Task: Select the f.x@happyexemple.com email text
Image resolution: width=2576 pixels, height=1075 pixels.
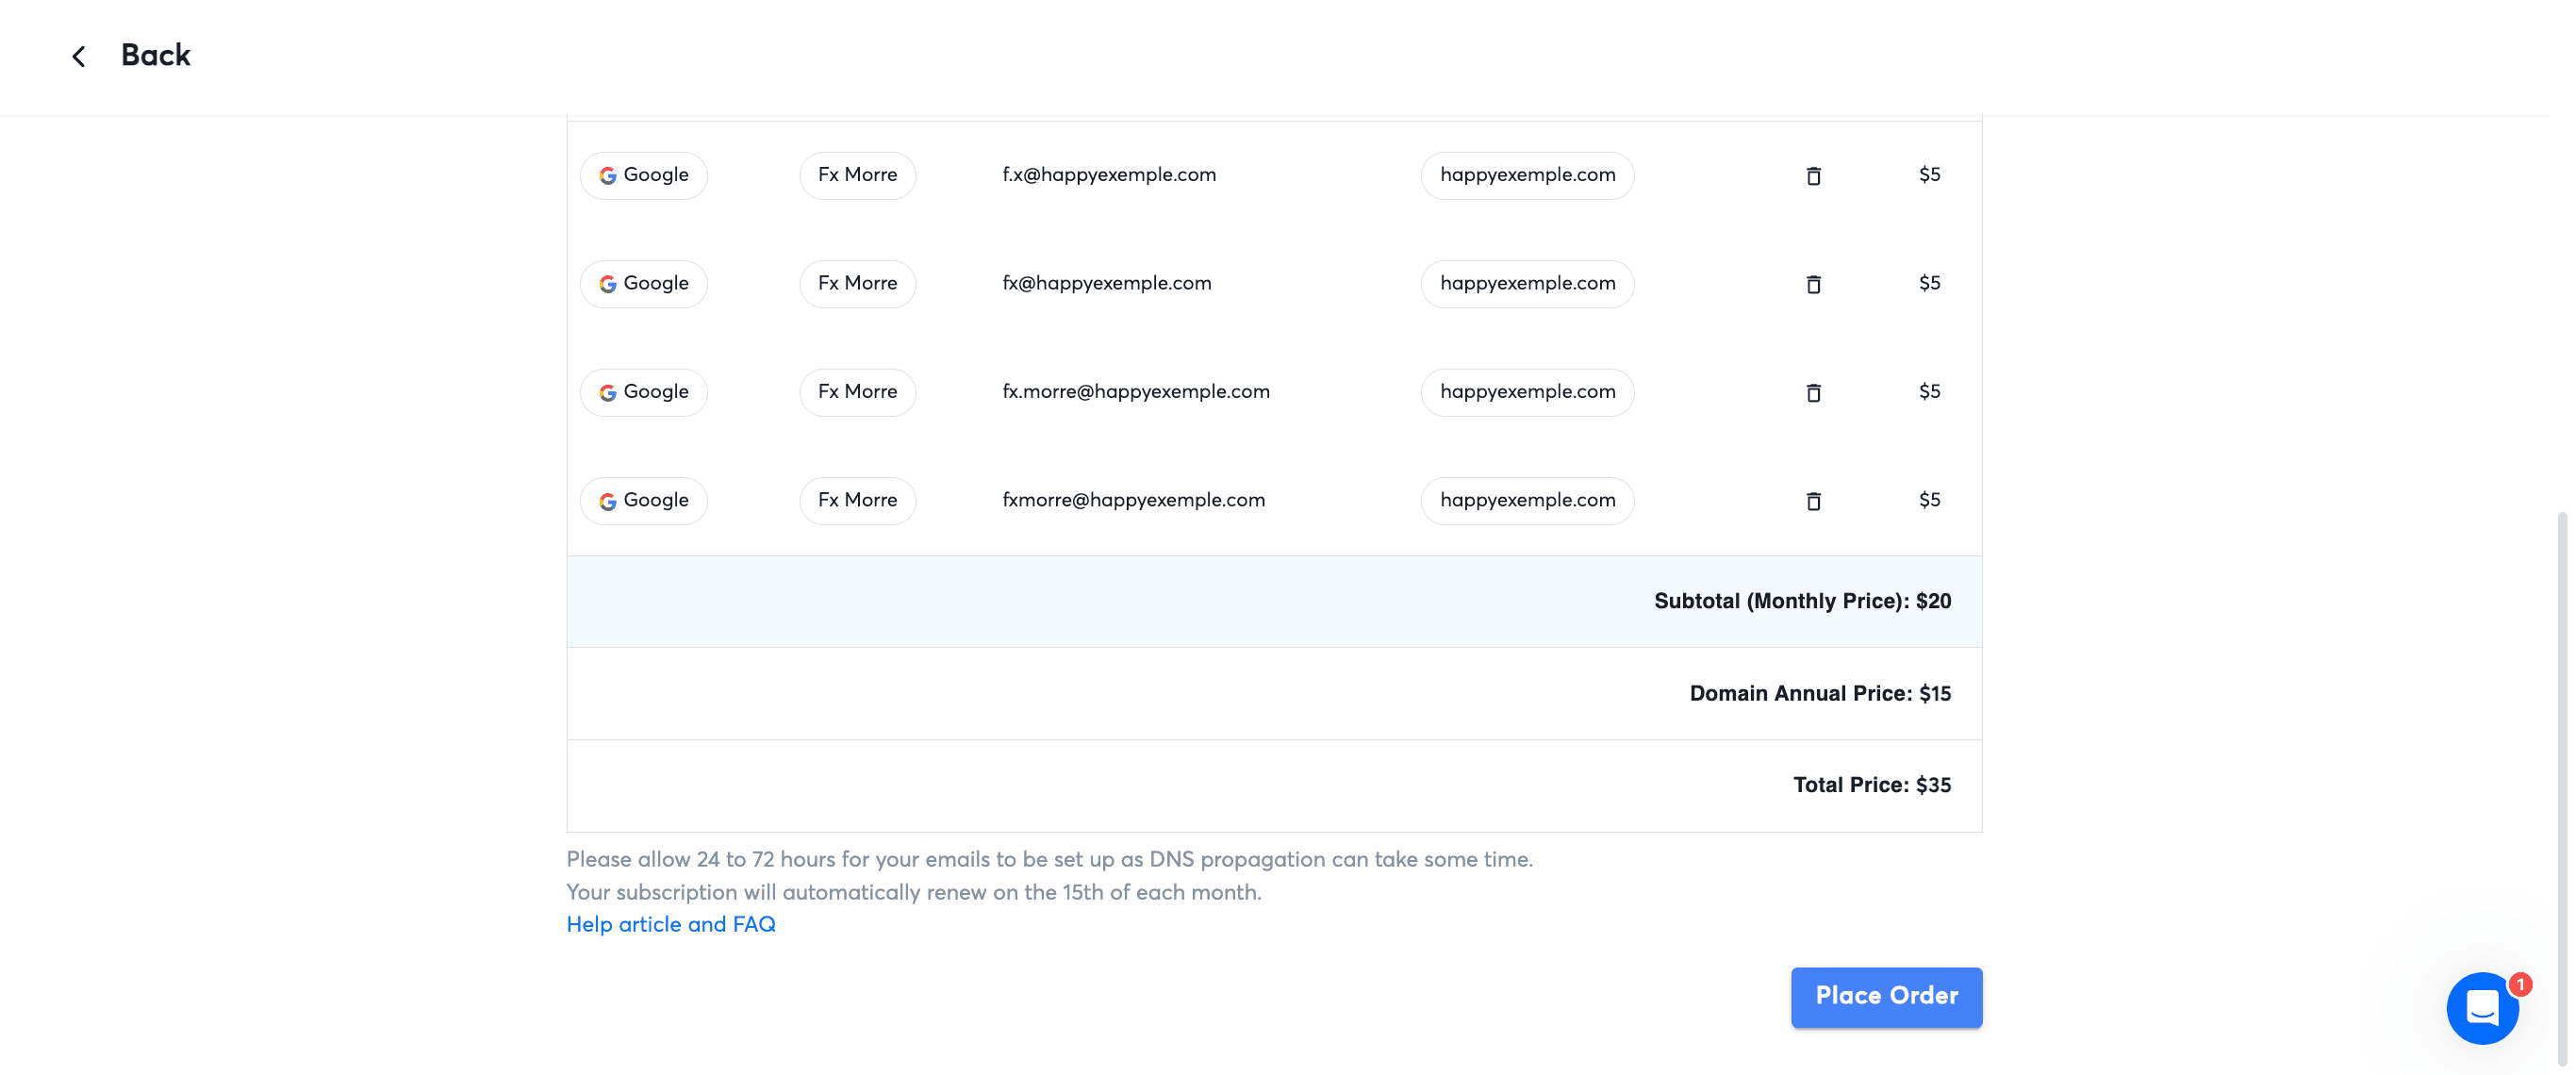Action: (1109, 175)
